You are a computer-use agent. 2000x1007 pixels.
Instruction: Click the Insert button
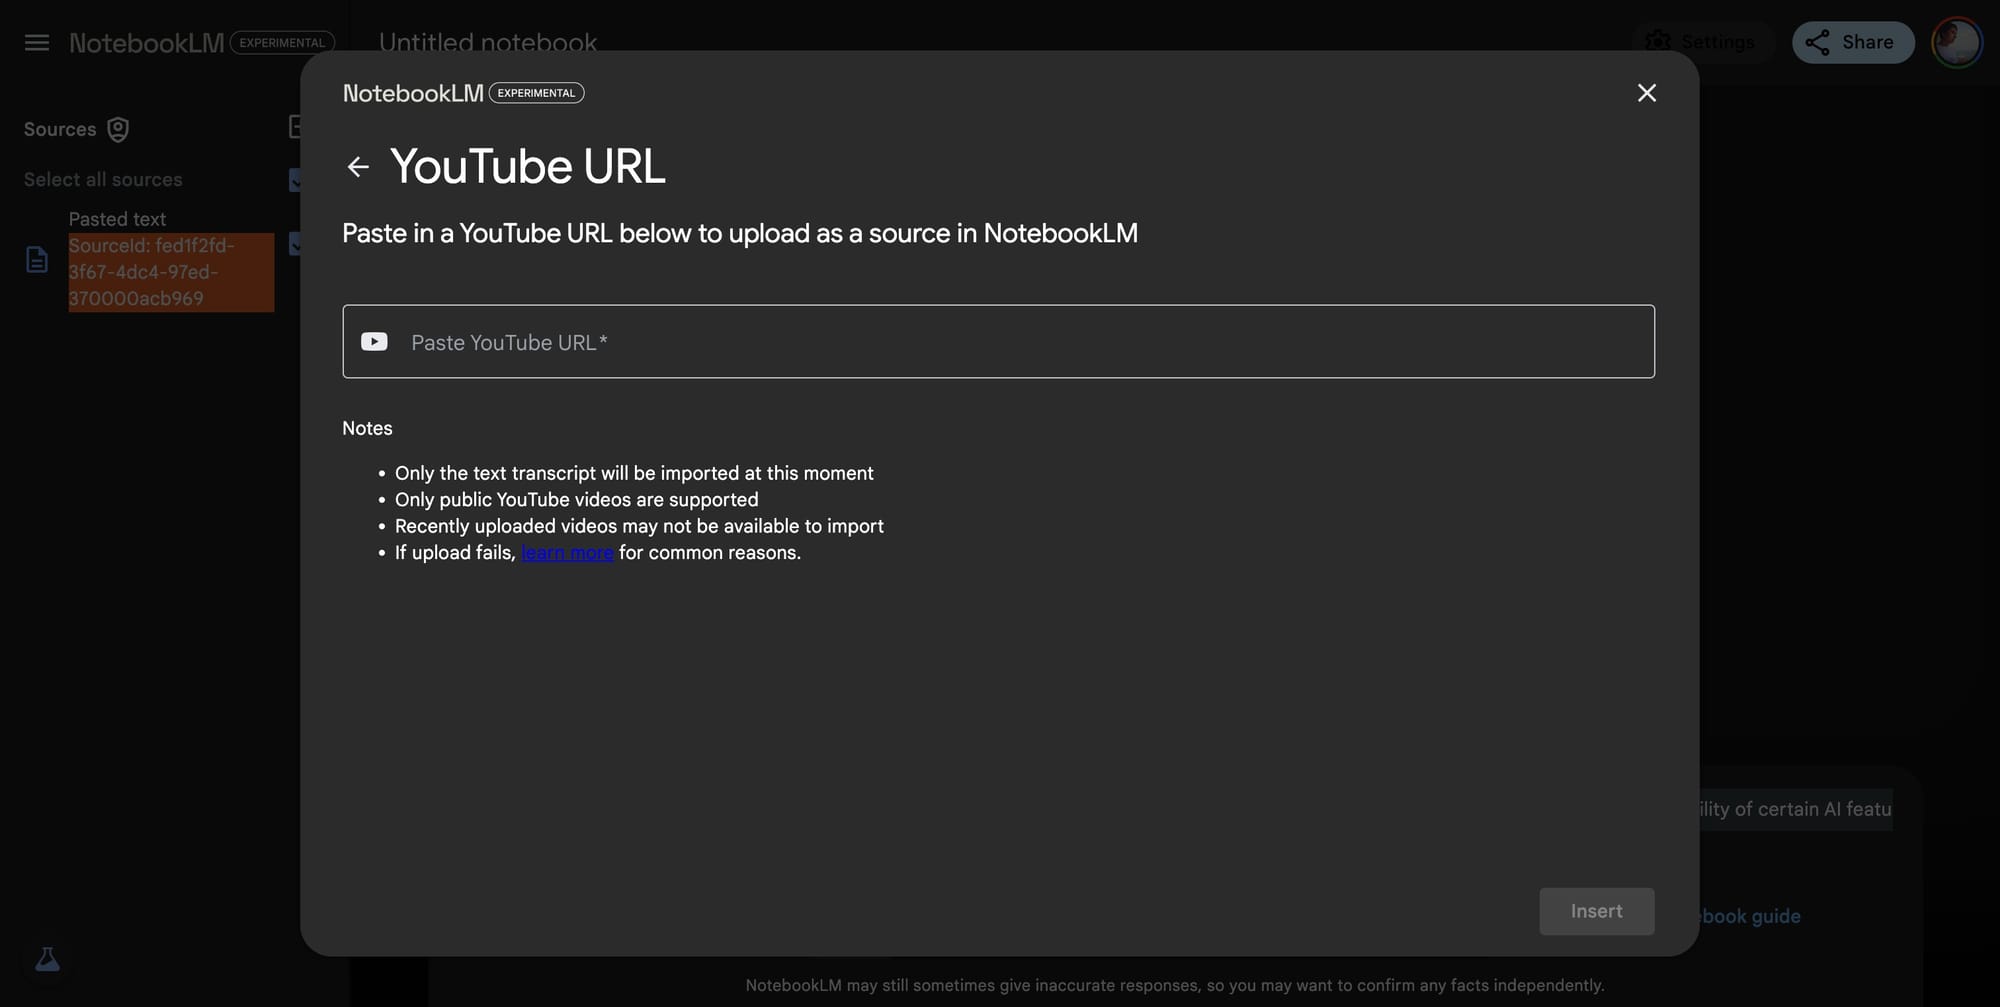[x=1597, y=911]
